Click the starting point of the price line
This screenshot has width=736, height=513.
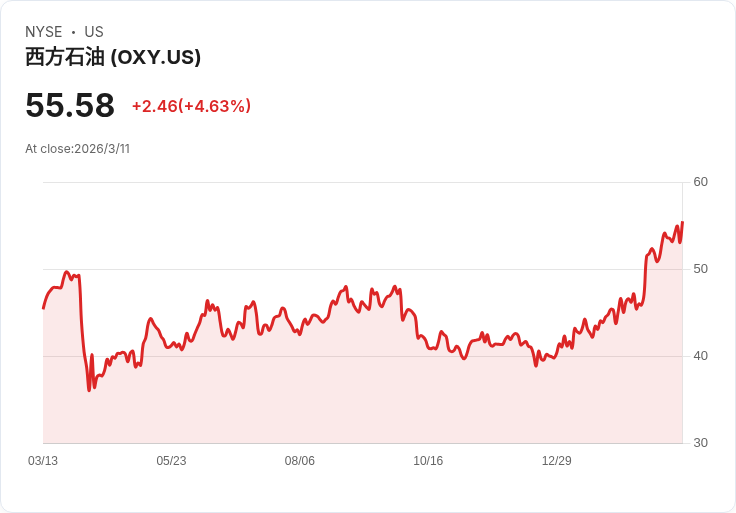43,307
